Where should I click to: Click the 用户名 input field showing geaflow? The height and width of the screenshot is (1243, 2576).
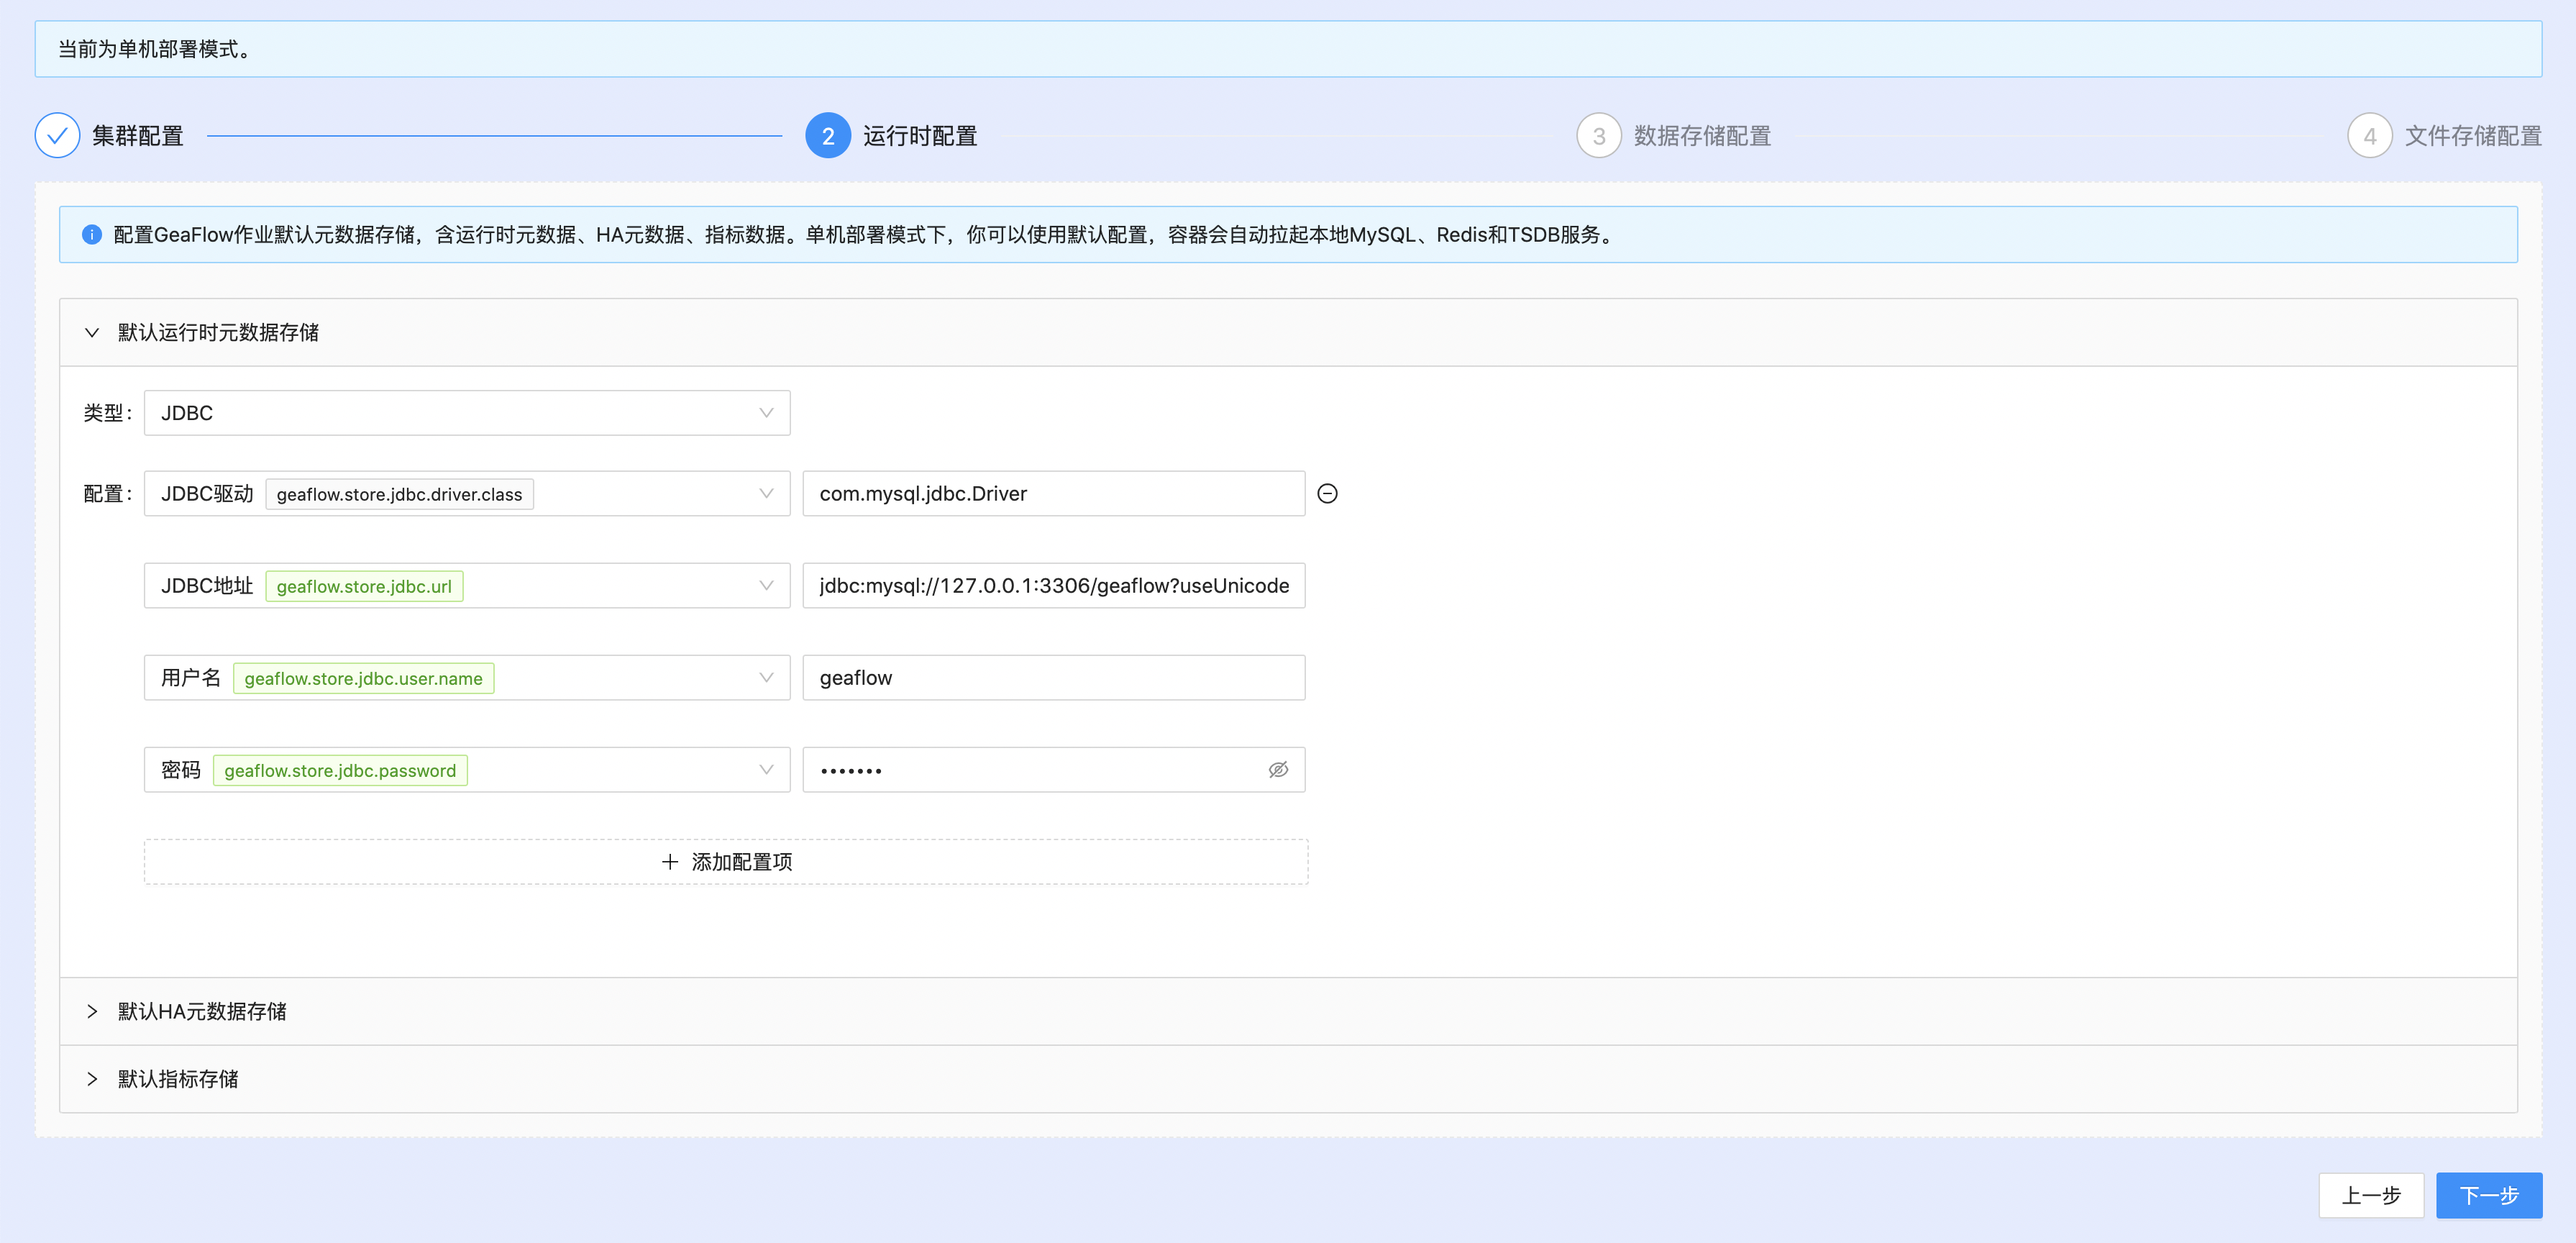coord(1053,678)
